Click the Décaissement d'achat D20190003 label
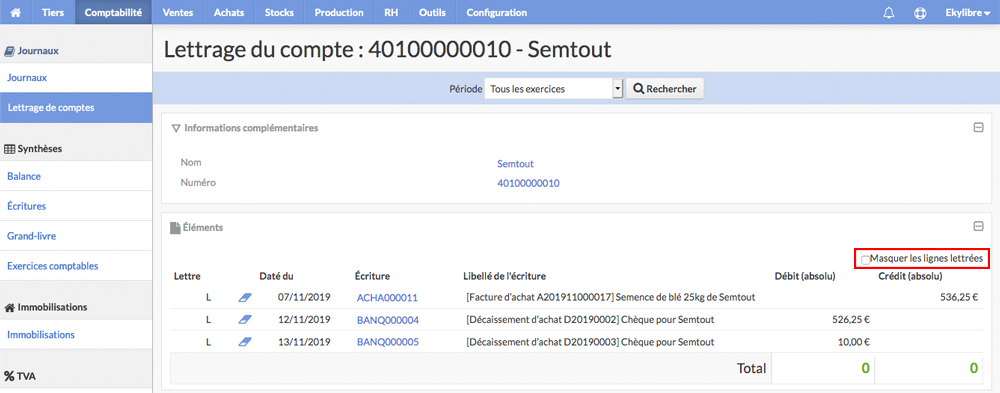 point(591,342)
